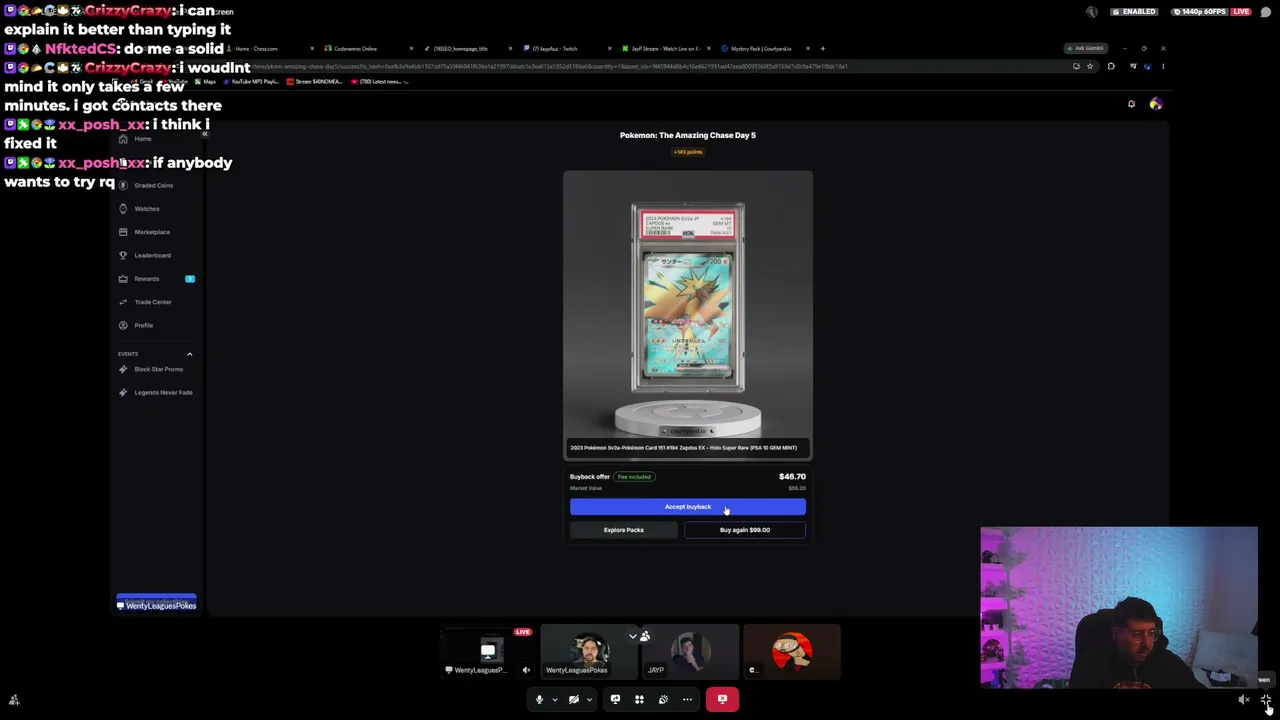Viewport: 1280px width, 720px height.
Task: Open the browser extensions icon
Action: pyautogui.click(x=1110, y=66)
